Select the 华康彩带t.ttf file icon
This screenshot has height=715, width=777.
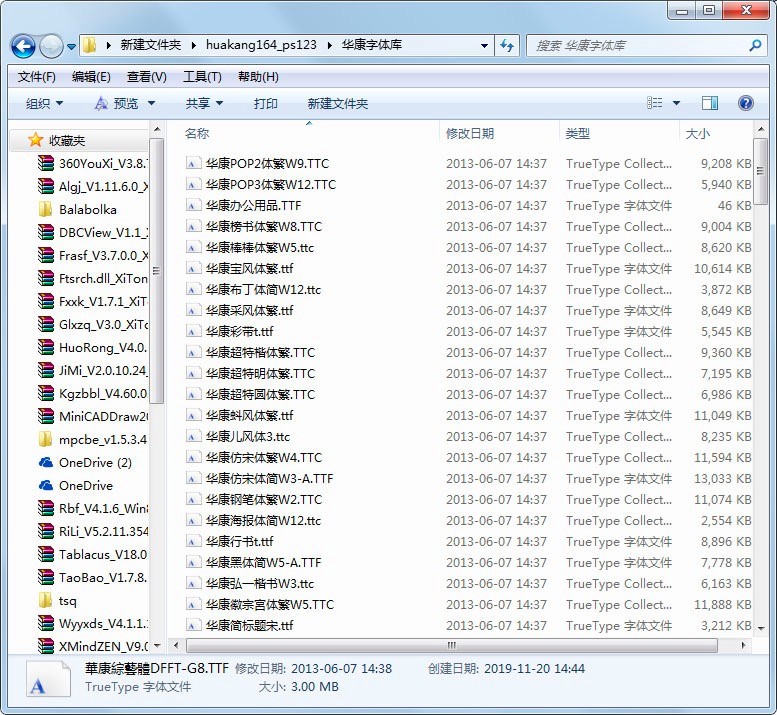click(x=193, y=331)
